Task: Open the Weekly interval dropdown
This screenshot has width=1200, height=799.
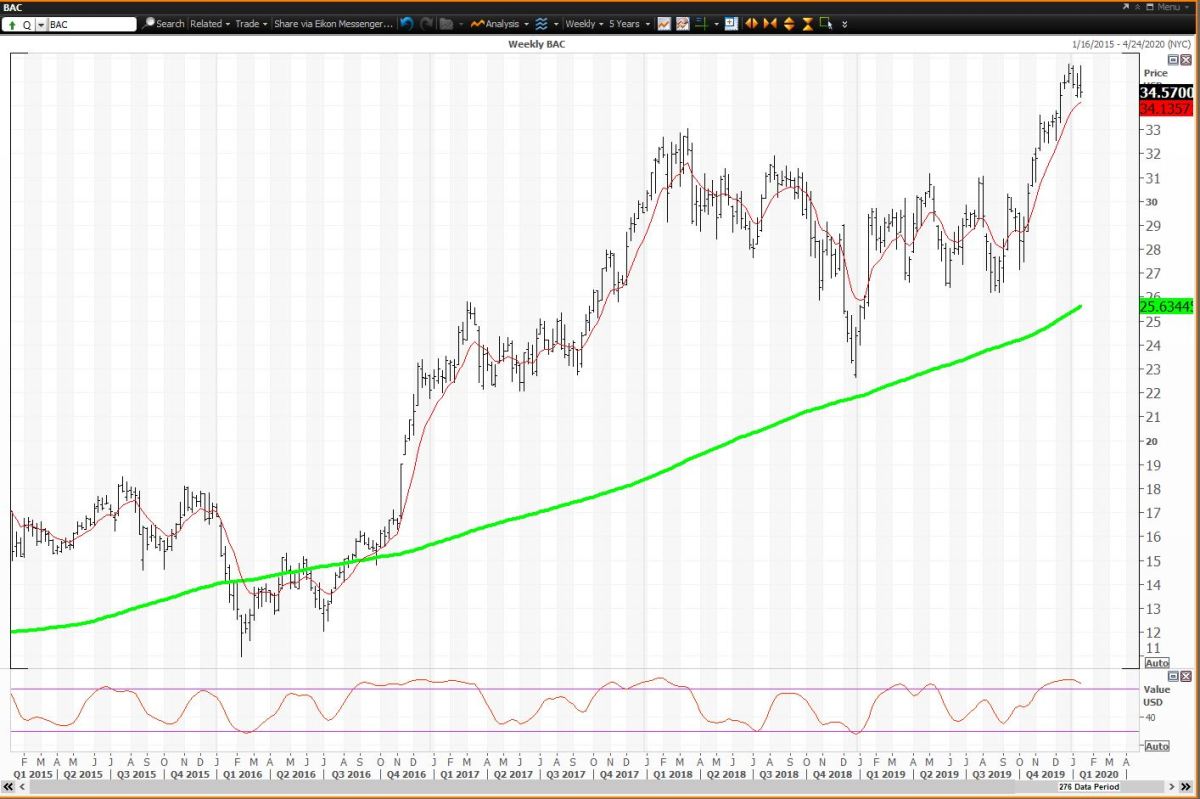Action: click(584, 23)
